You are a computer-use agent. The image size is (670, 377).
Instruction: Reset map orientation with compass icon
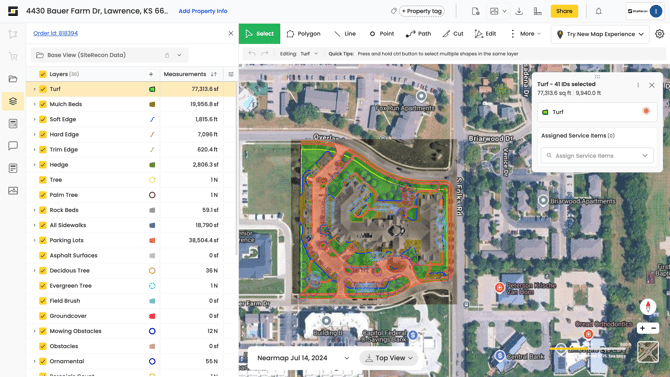[x=648, y=306]
